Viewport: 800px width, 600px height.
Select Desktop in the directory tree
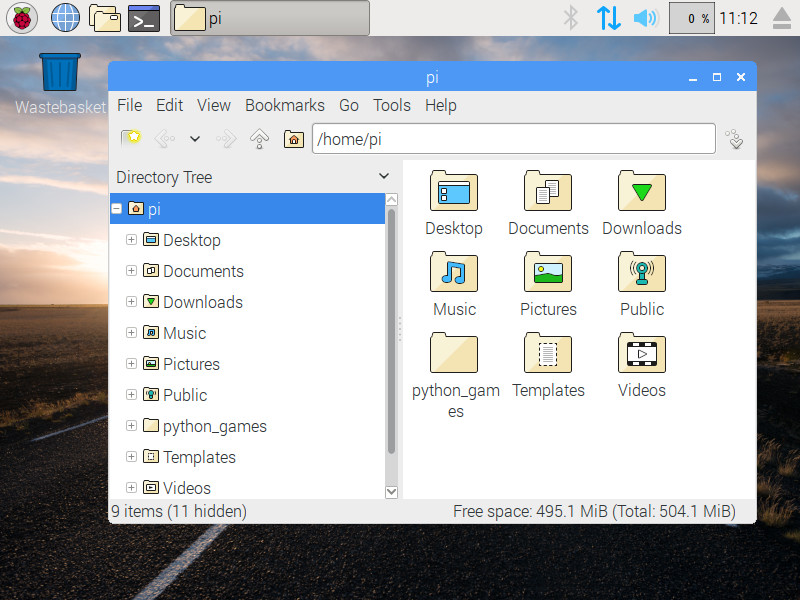(x=191, y=240)
